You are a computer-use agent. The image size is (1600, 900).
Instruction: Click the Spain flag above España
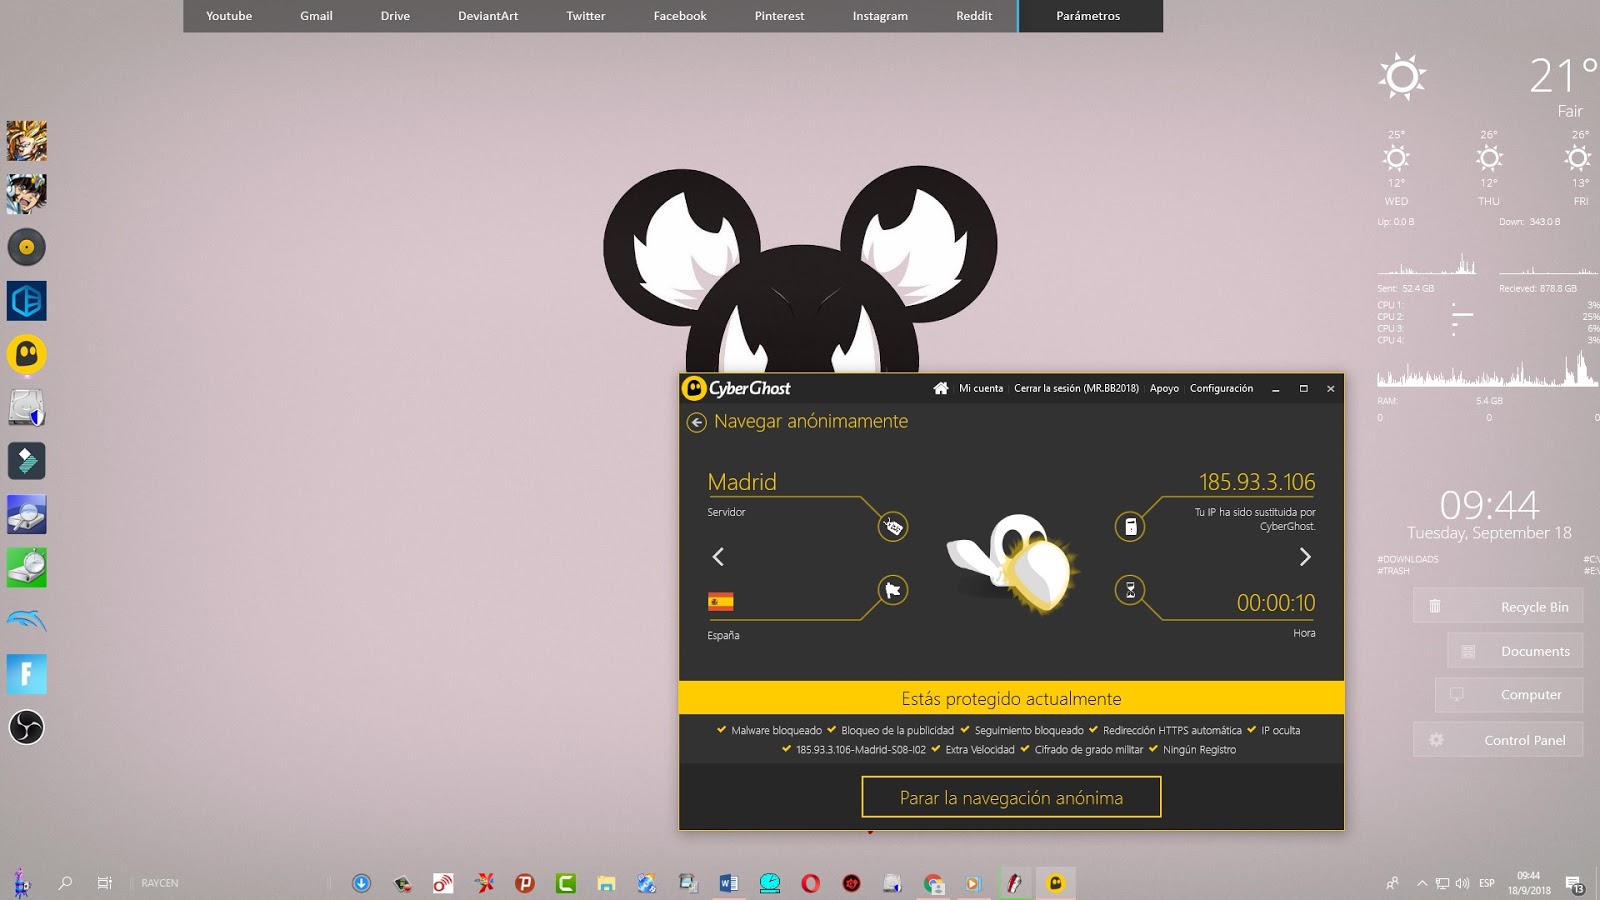721,601
